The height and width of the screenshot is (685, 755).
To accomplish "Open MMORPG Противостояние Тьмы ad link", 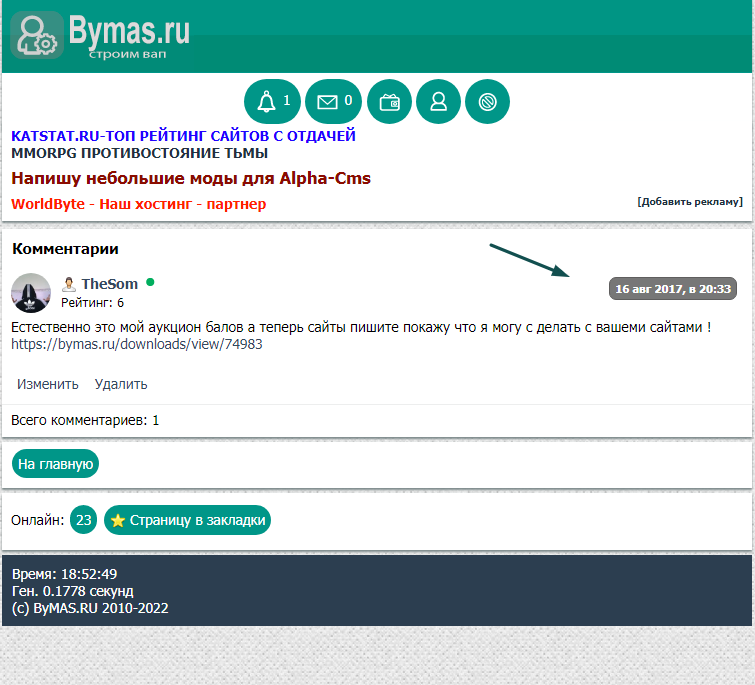I will point(139,153).
